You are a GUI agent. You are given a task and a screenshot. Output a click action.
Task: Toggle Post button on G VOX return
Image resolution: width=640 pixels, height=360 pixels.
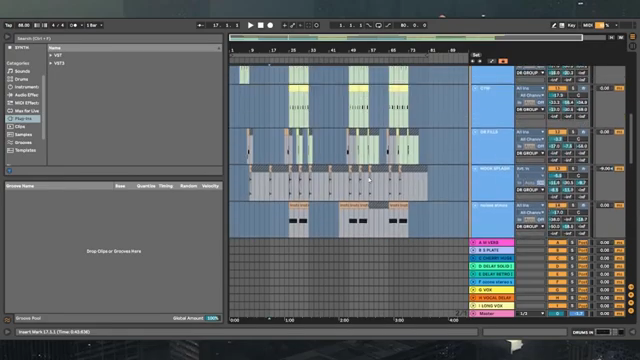[x=582, y=290]
